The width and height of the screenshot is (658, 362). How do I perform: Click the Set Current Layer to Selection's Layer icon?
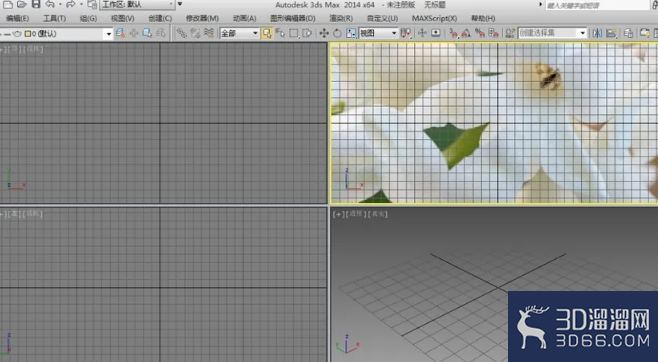point(161,33)
